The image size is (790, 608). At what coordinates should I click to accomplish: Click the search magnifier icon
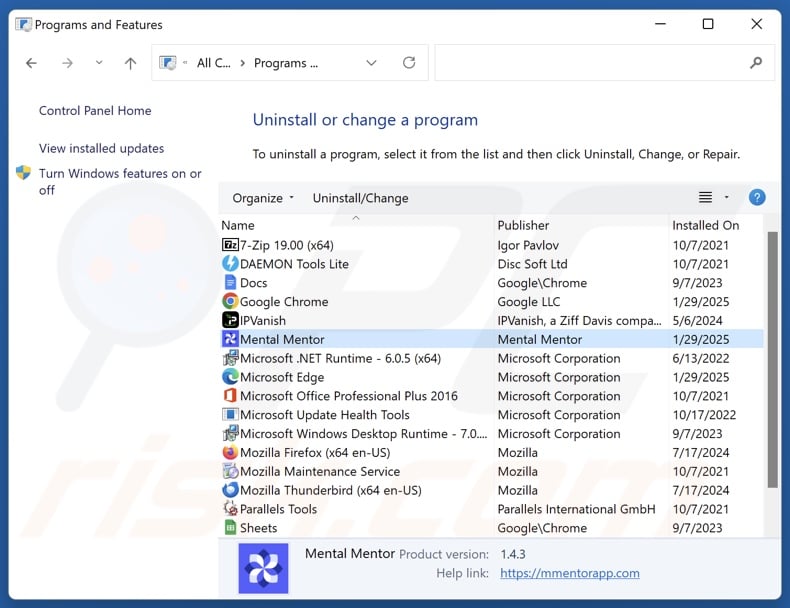click(x=756, y=63)
